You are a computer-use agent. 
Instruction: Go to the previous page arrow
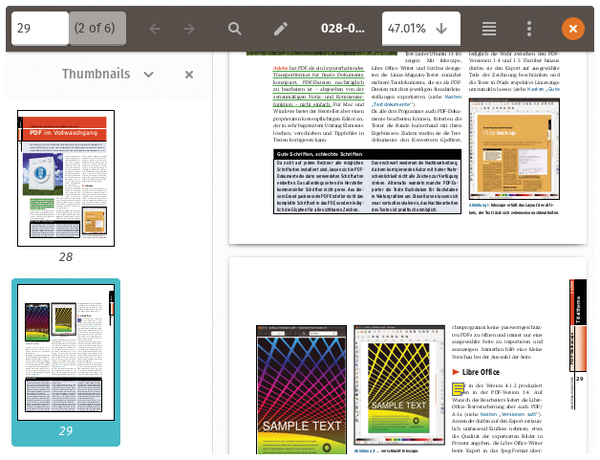tap(155, 28)
